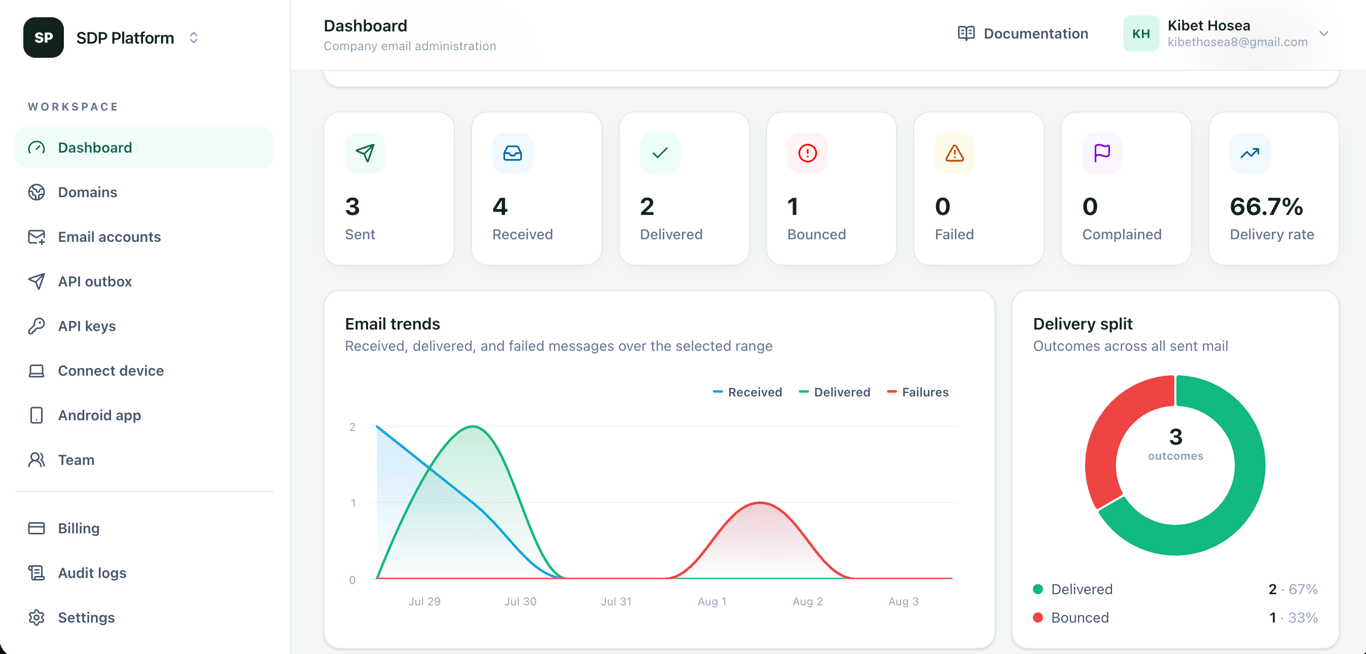Click the Failed warning triangle icon
Screen dimensions: 1366x654
point(954,153)
